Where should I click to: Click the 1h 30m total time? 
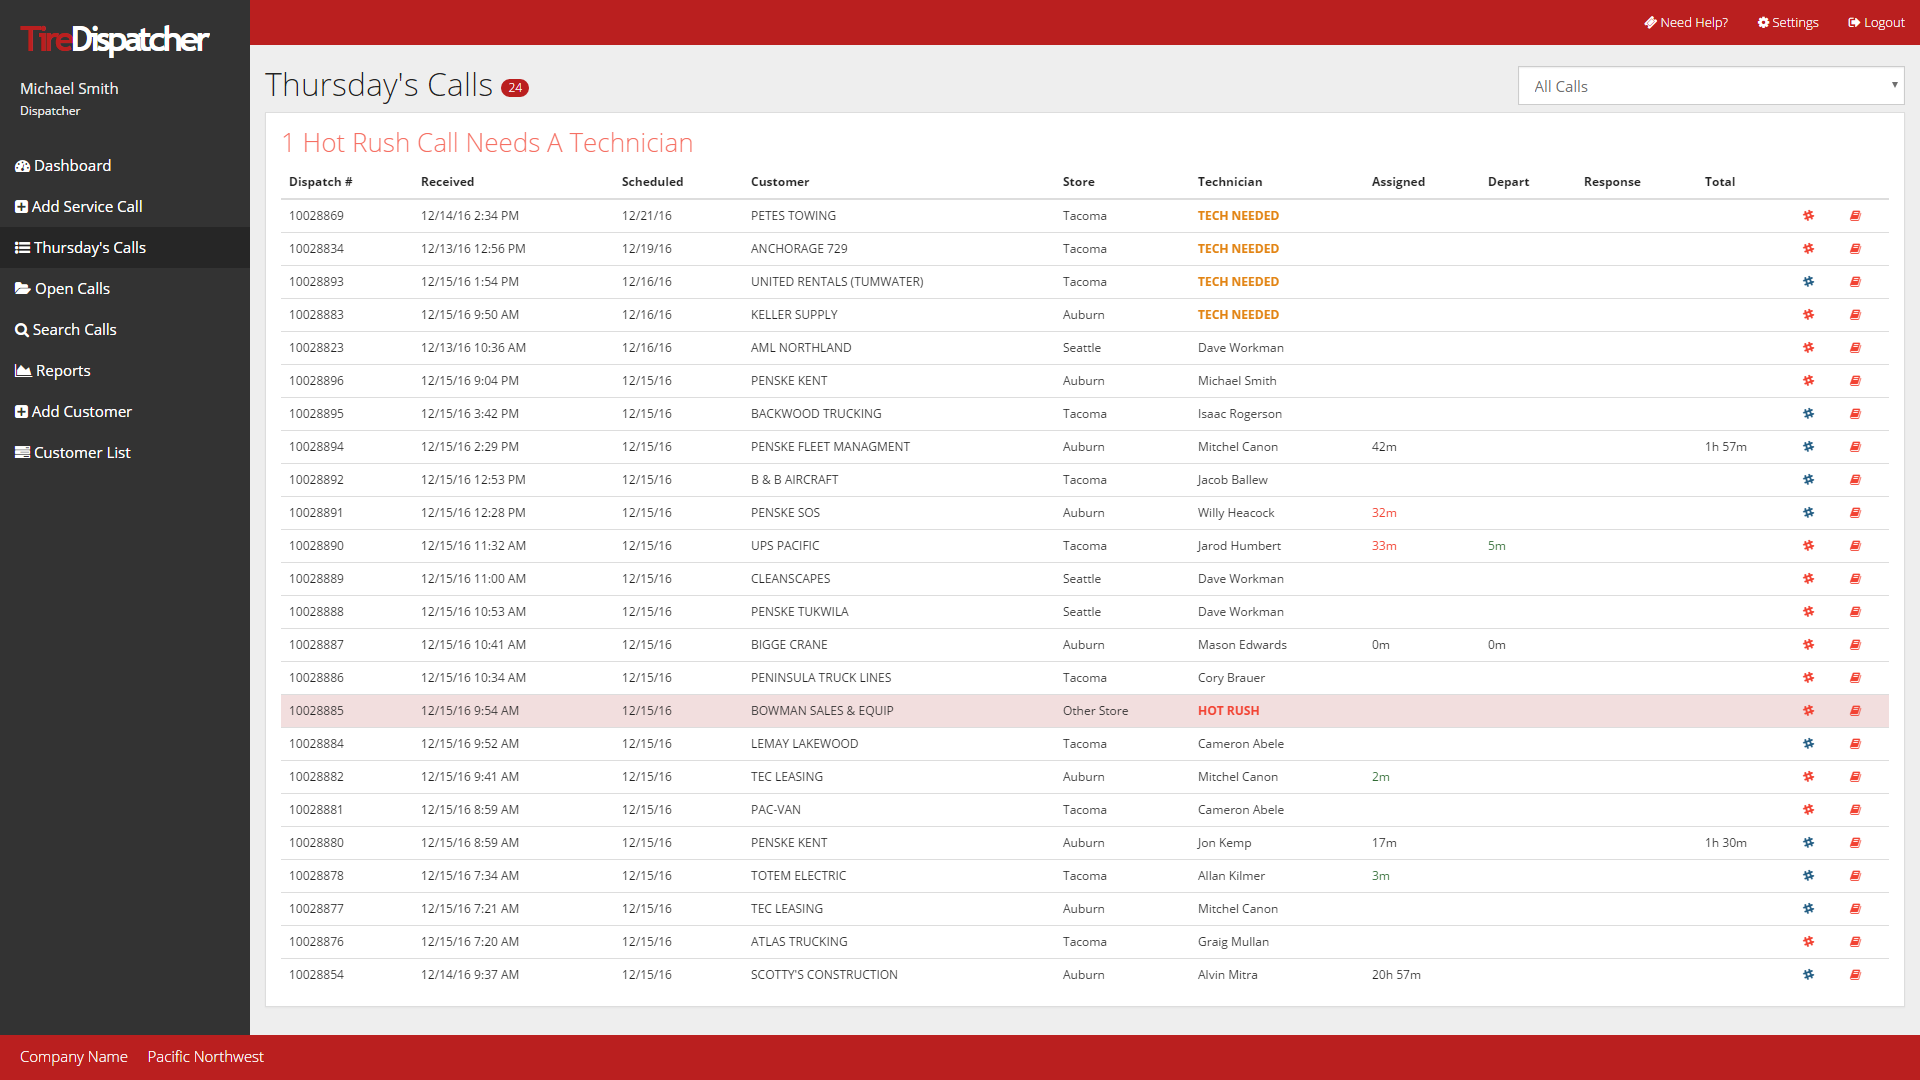tap(1725, 843)
